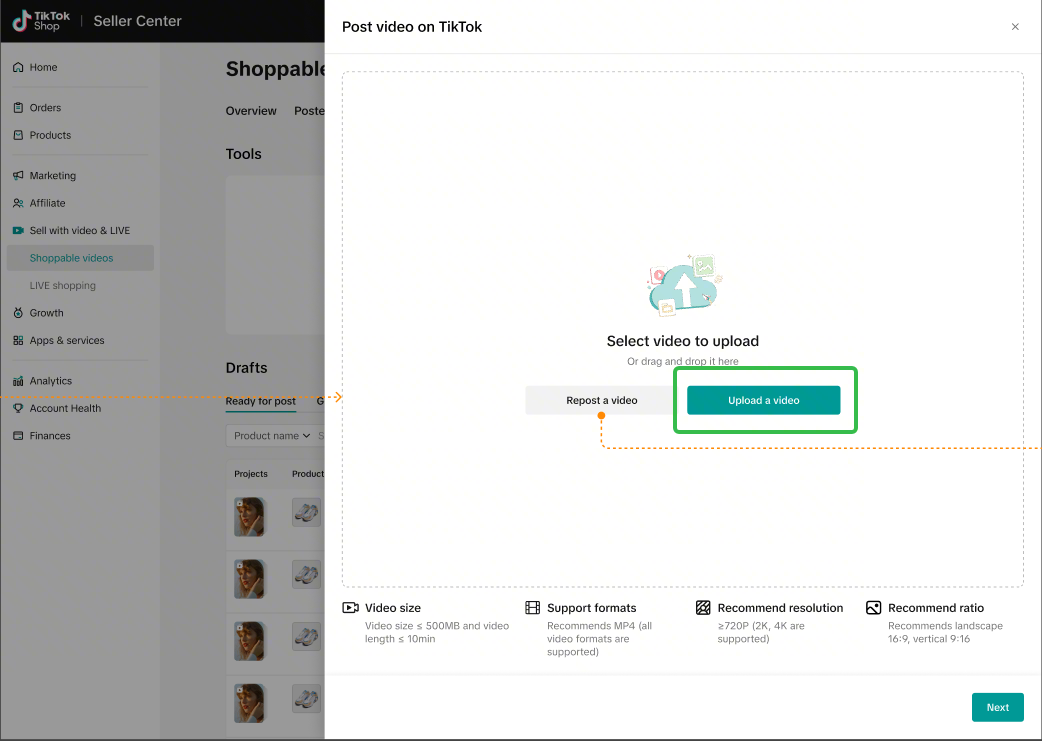Click the Account Health icon
This screenshot has height=741, width=1042.
tap(18, 408)
